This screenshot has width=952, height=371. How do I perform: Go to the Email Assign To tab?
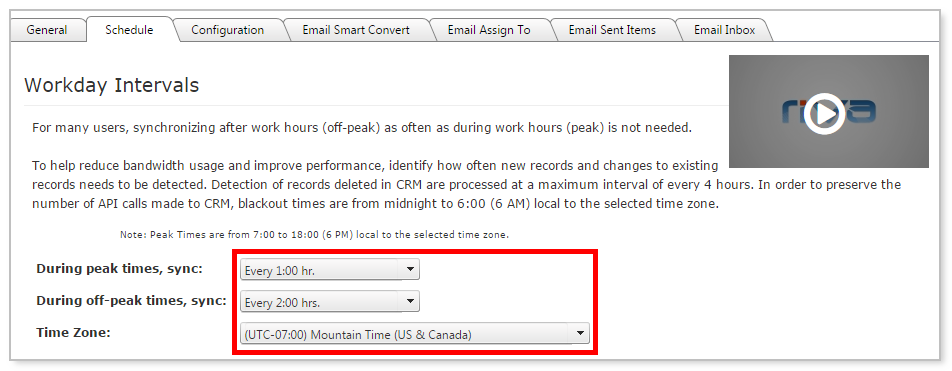click(489, 30)
